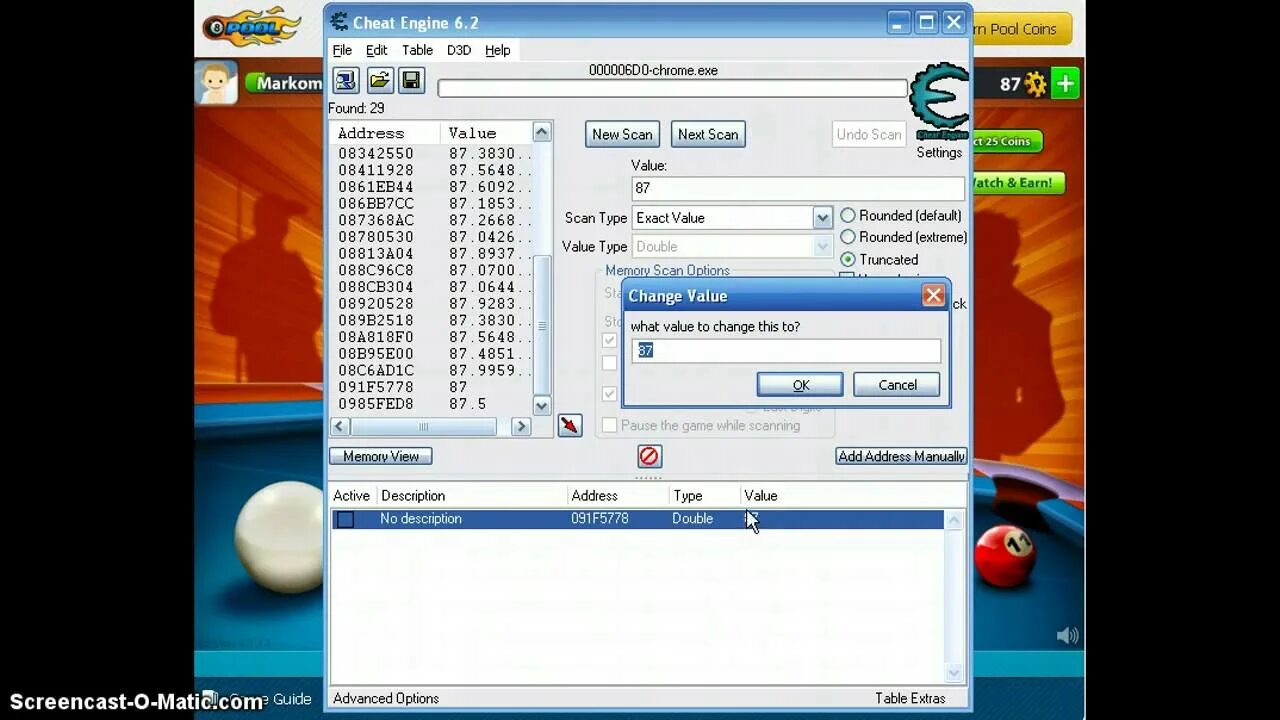Screen dimensions: 1280x720
Task: Open the File menu
Action: [x=342, y=50]
